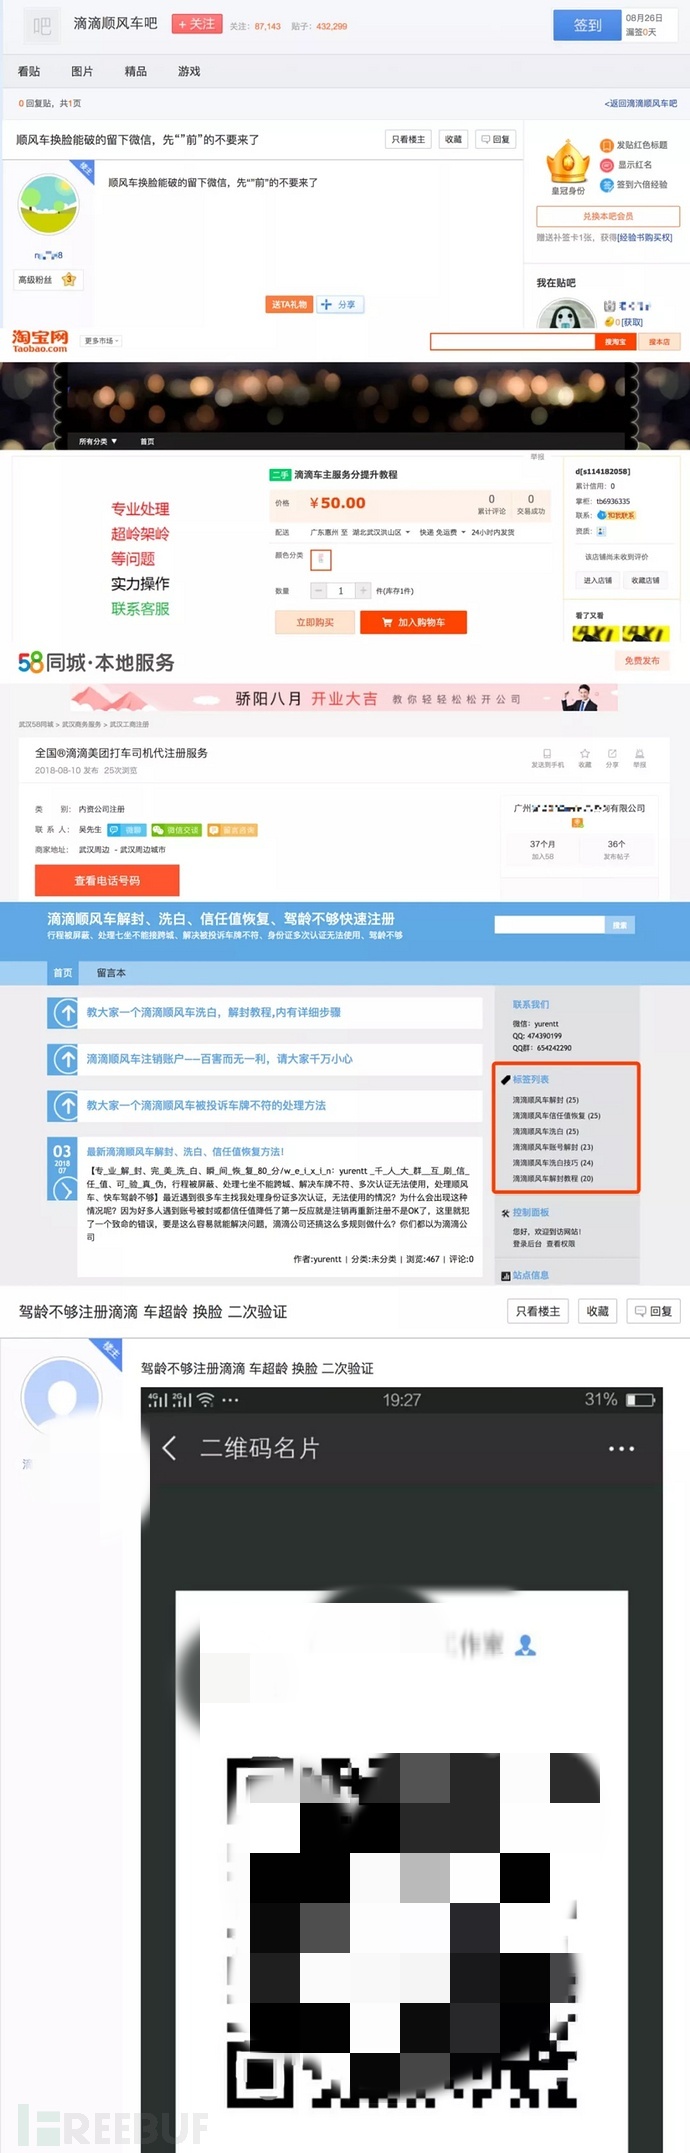Viewport: 690px width, 2153px height.
Task: Expand the 所有分类 shop menu
Action: (98, 441)
